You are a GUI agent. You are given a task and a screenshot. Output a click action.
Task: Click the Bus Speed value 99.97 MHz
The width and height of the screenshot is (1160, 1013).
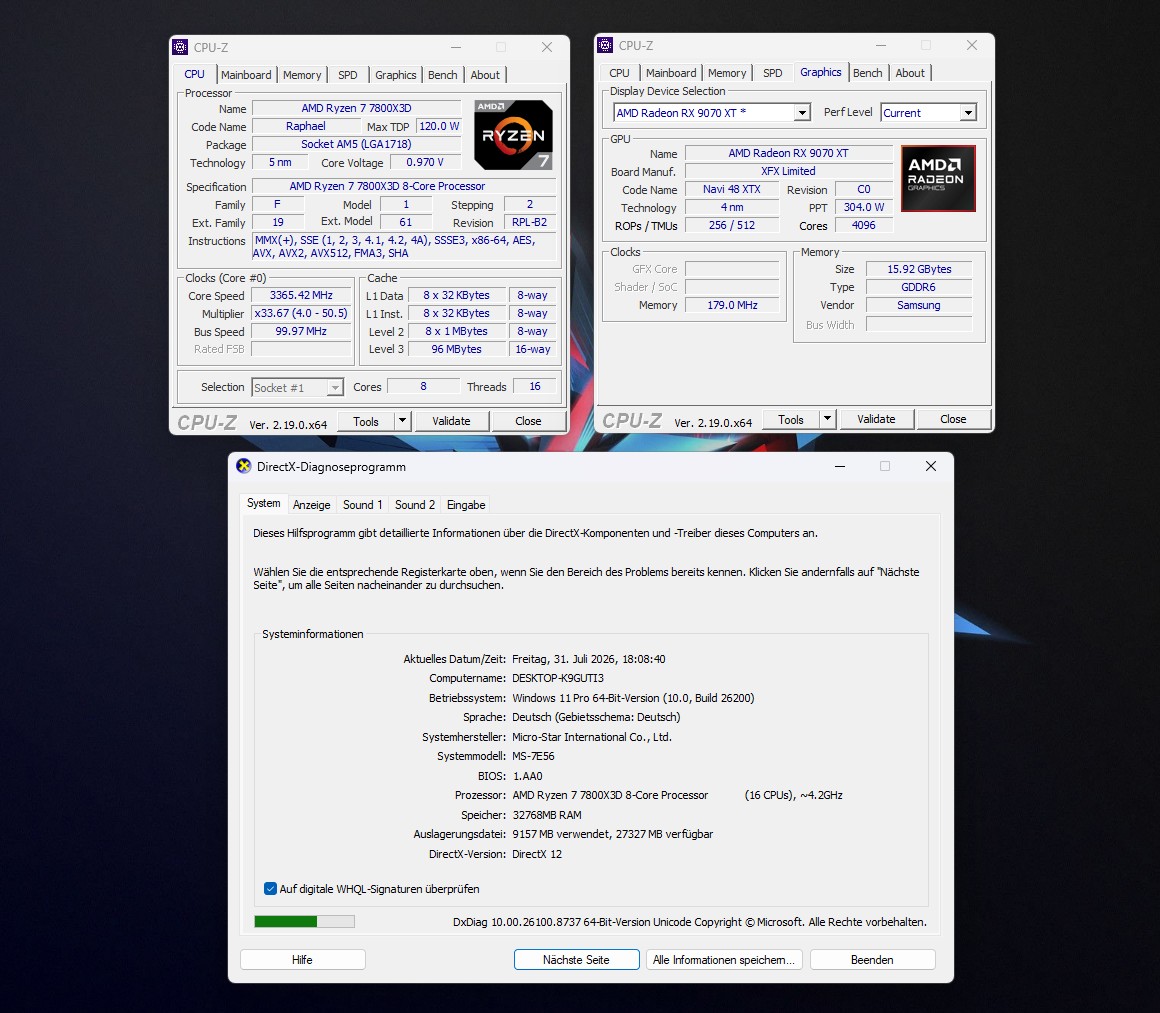point(301,332)
